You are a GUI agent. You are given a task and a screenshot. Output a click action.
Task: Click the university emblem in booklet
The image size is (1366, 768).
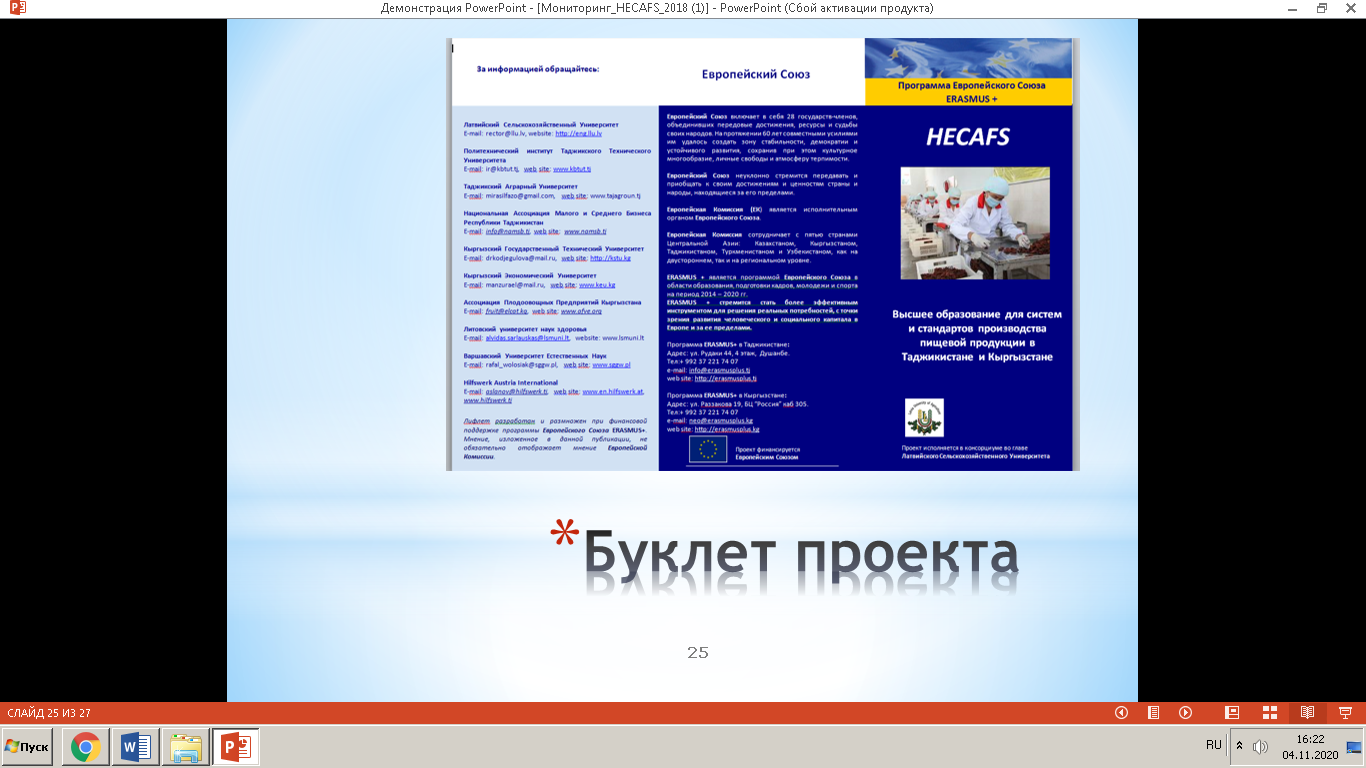923,416
